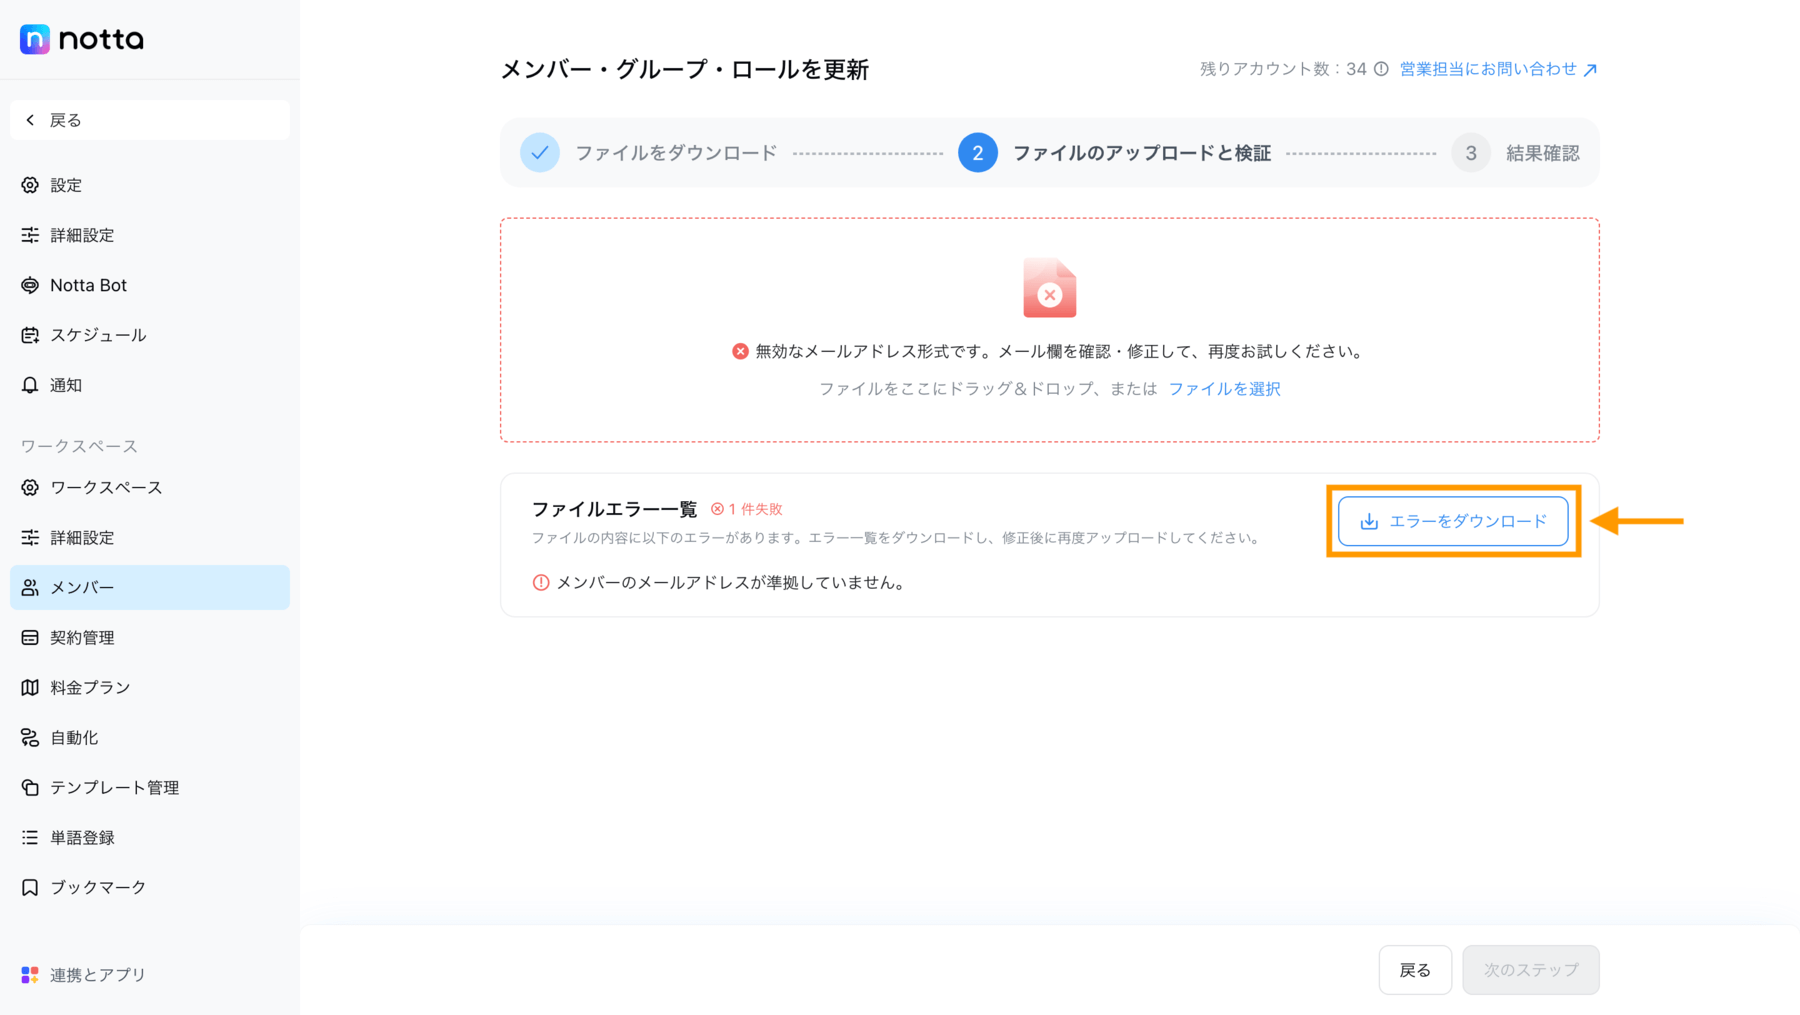Click the メンバー・グループ・ロールを更新 page title

pyautogui.click(x=684, y=69)
